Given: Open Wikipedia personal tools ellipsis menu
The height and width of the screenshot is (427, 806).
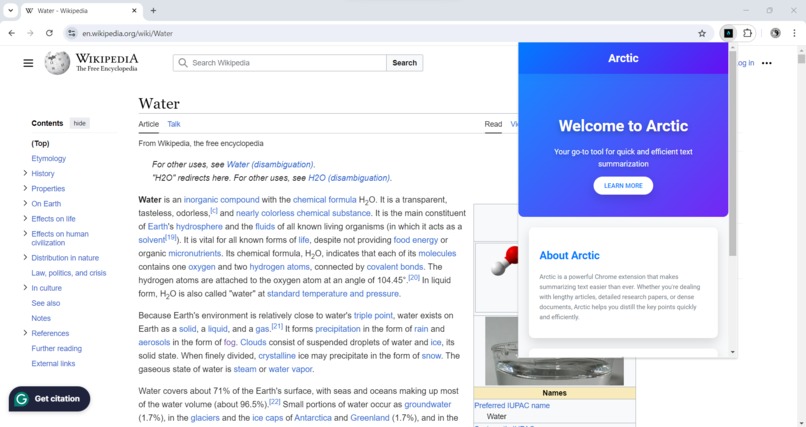Looking at the screenshot, I should point(766,63).
